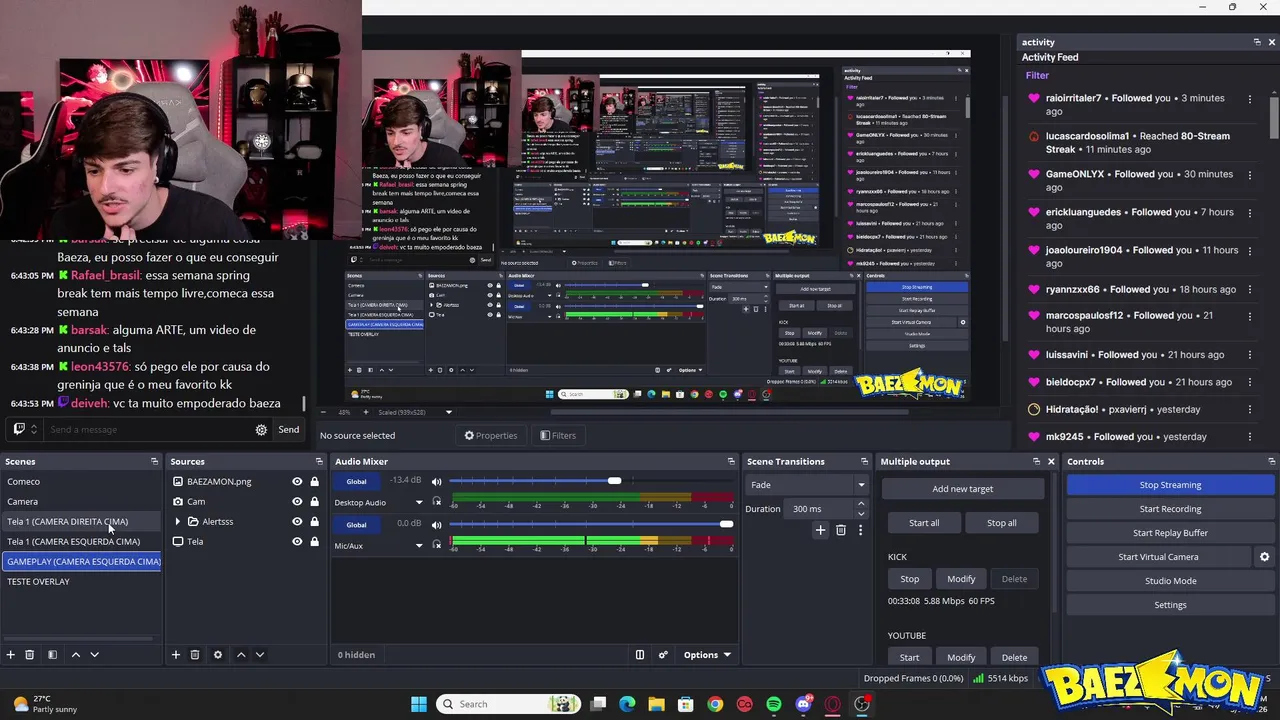Switch audio mixer layout icon

tap(640, 655)
